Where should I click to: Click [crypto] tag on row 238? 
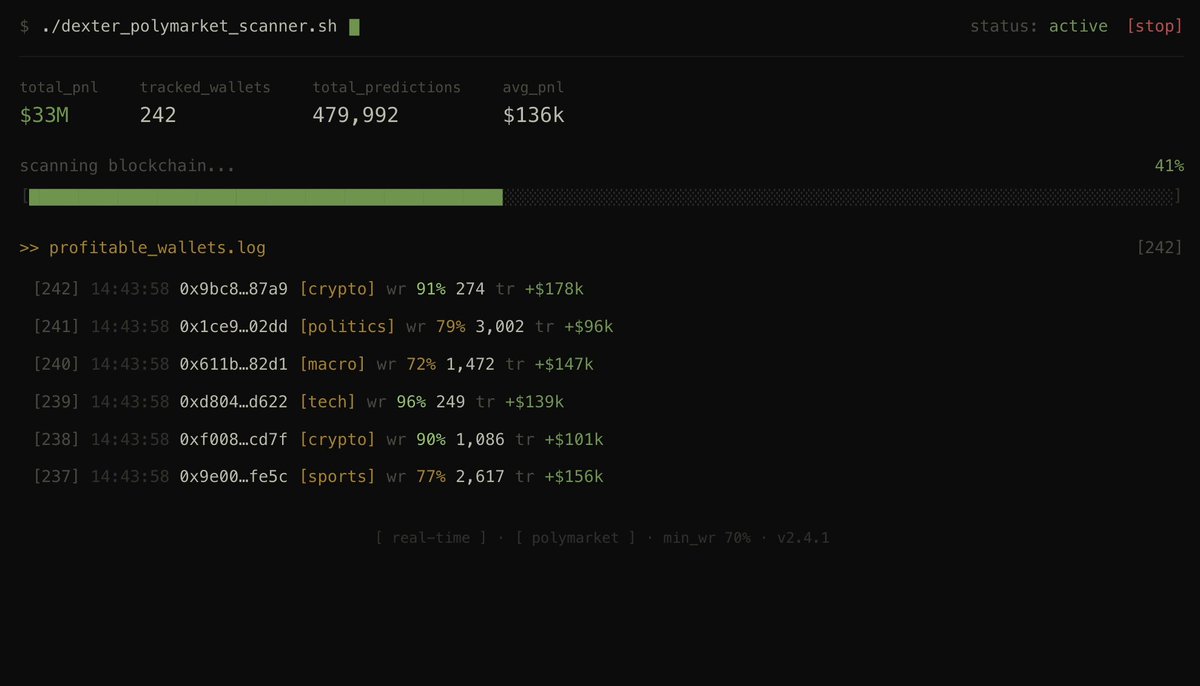coord(337,440)
